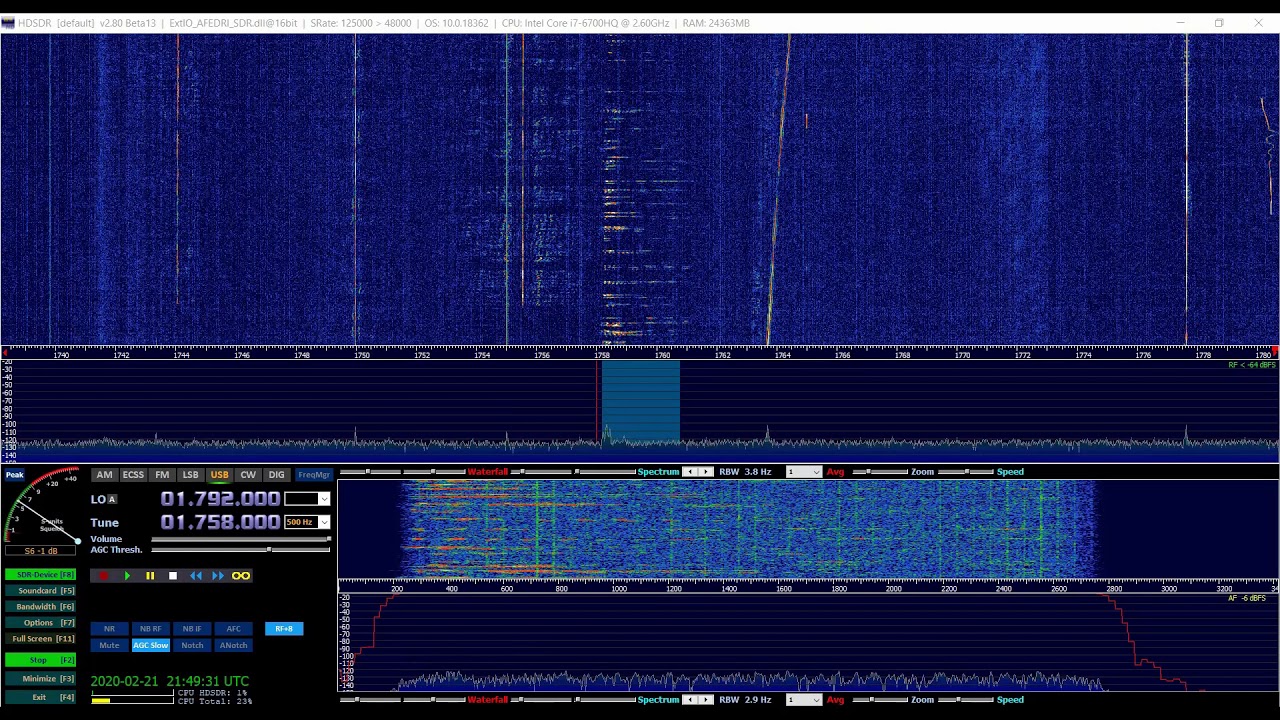Click upper RBW decrease left arrow
The width and height of the screenshot is (1280, 720).
pyautogui.click(x=691, y=472)
